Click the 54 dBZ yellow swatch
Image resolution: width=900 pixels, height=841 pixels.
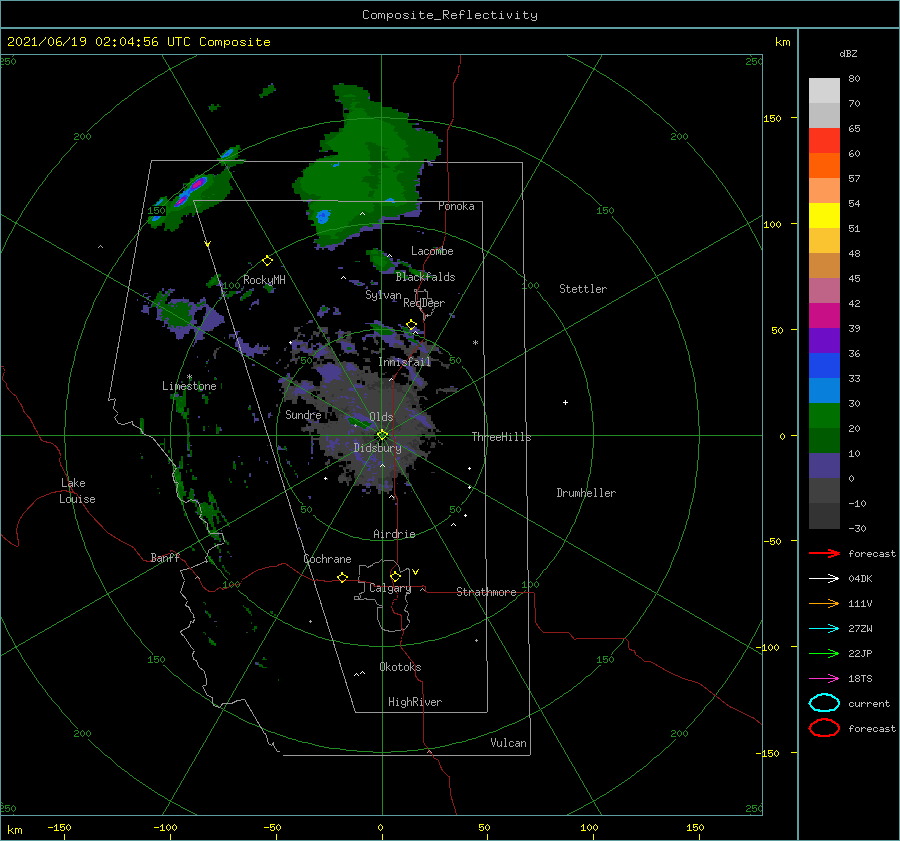pyautogui.click(x=824, y=215)
